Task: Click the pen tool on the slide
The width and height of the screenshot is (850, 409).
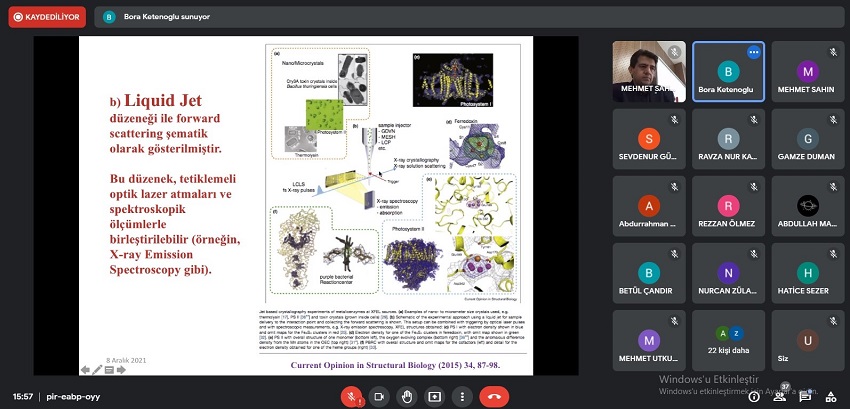Action: coord(98,370)
